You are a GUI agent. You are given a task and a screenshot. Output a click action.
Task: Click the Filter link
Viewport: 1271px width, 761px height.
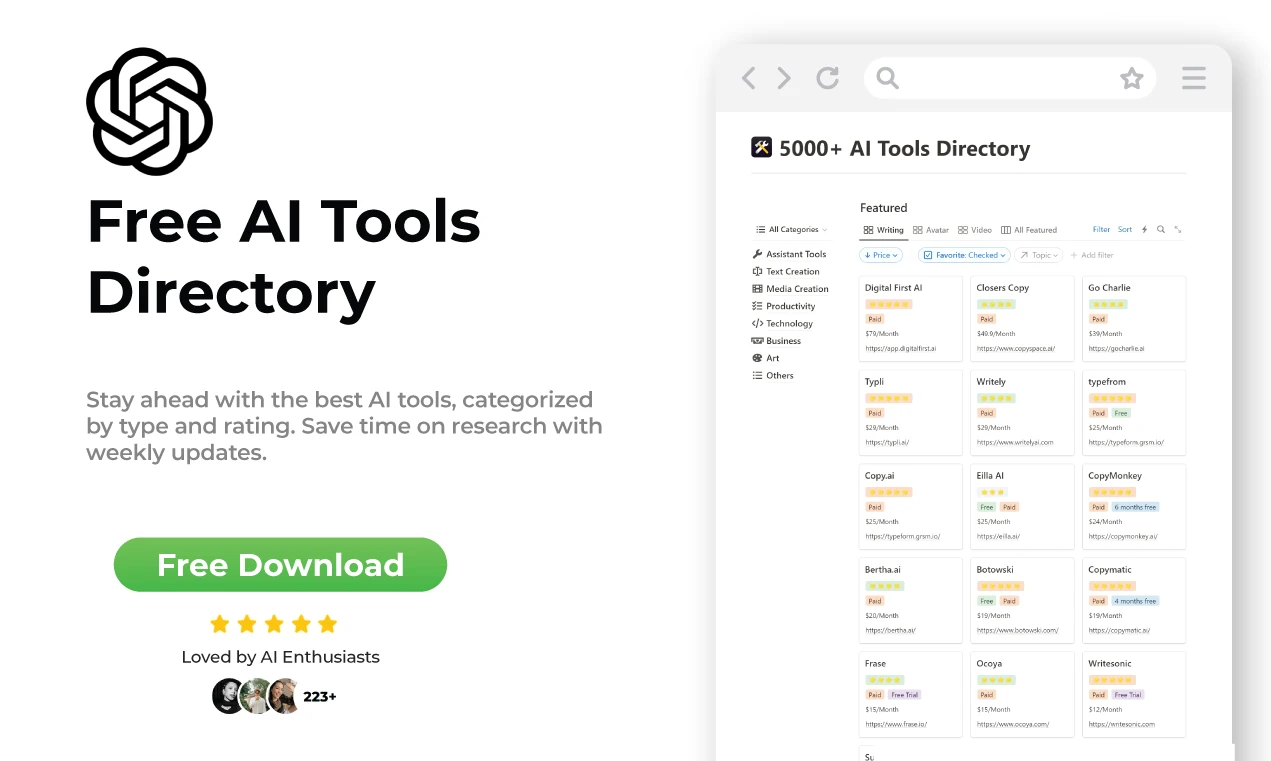(x=1101, y=229)
